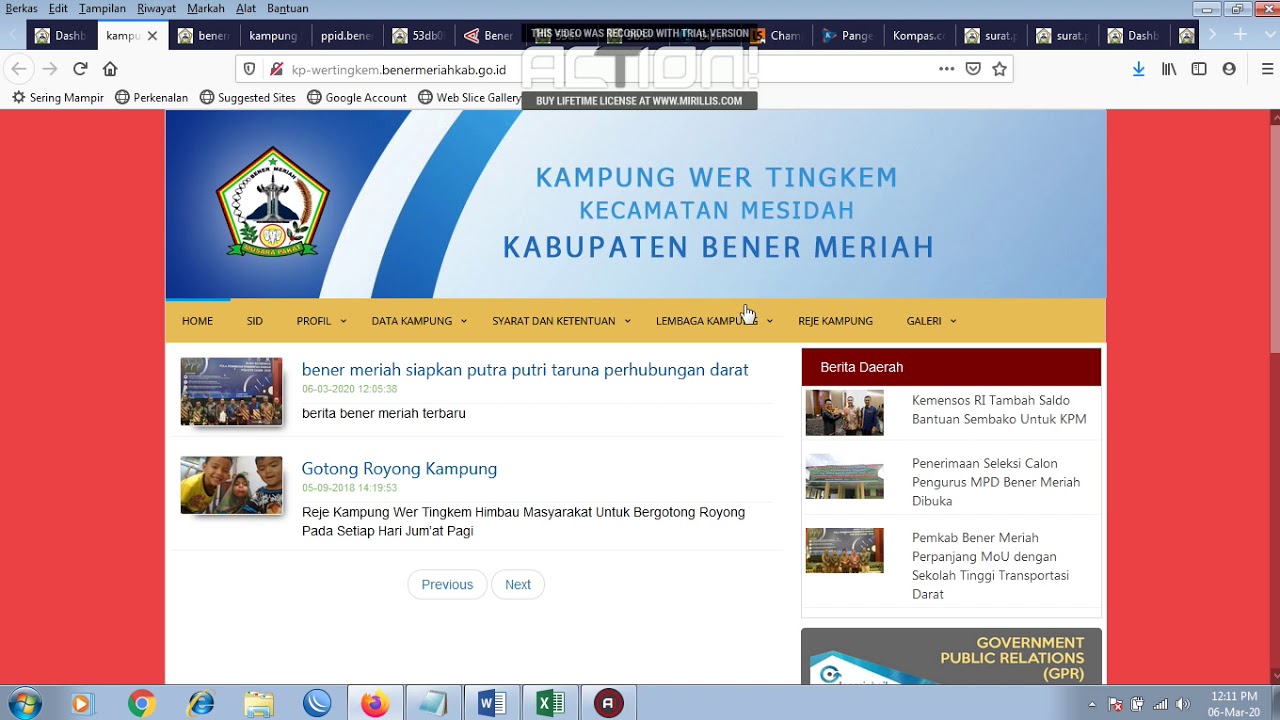The image size is (1280, 720).
Task: Open the SID nav item
Action: [x=255, y=321]
